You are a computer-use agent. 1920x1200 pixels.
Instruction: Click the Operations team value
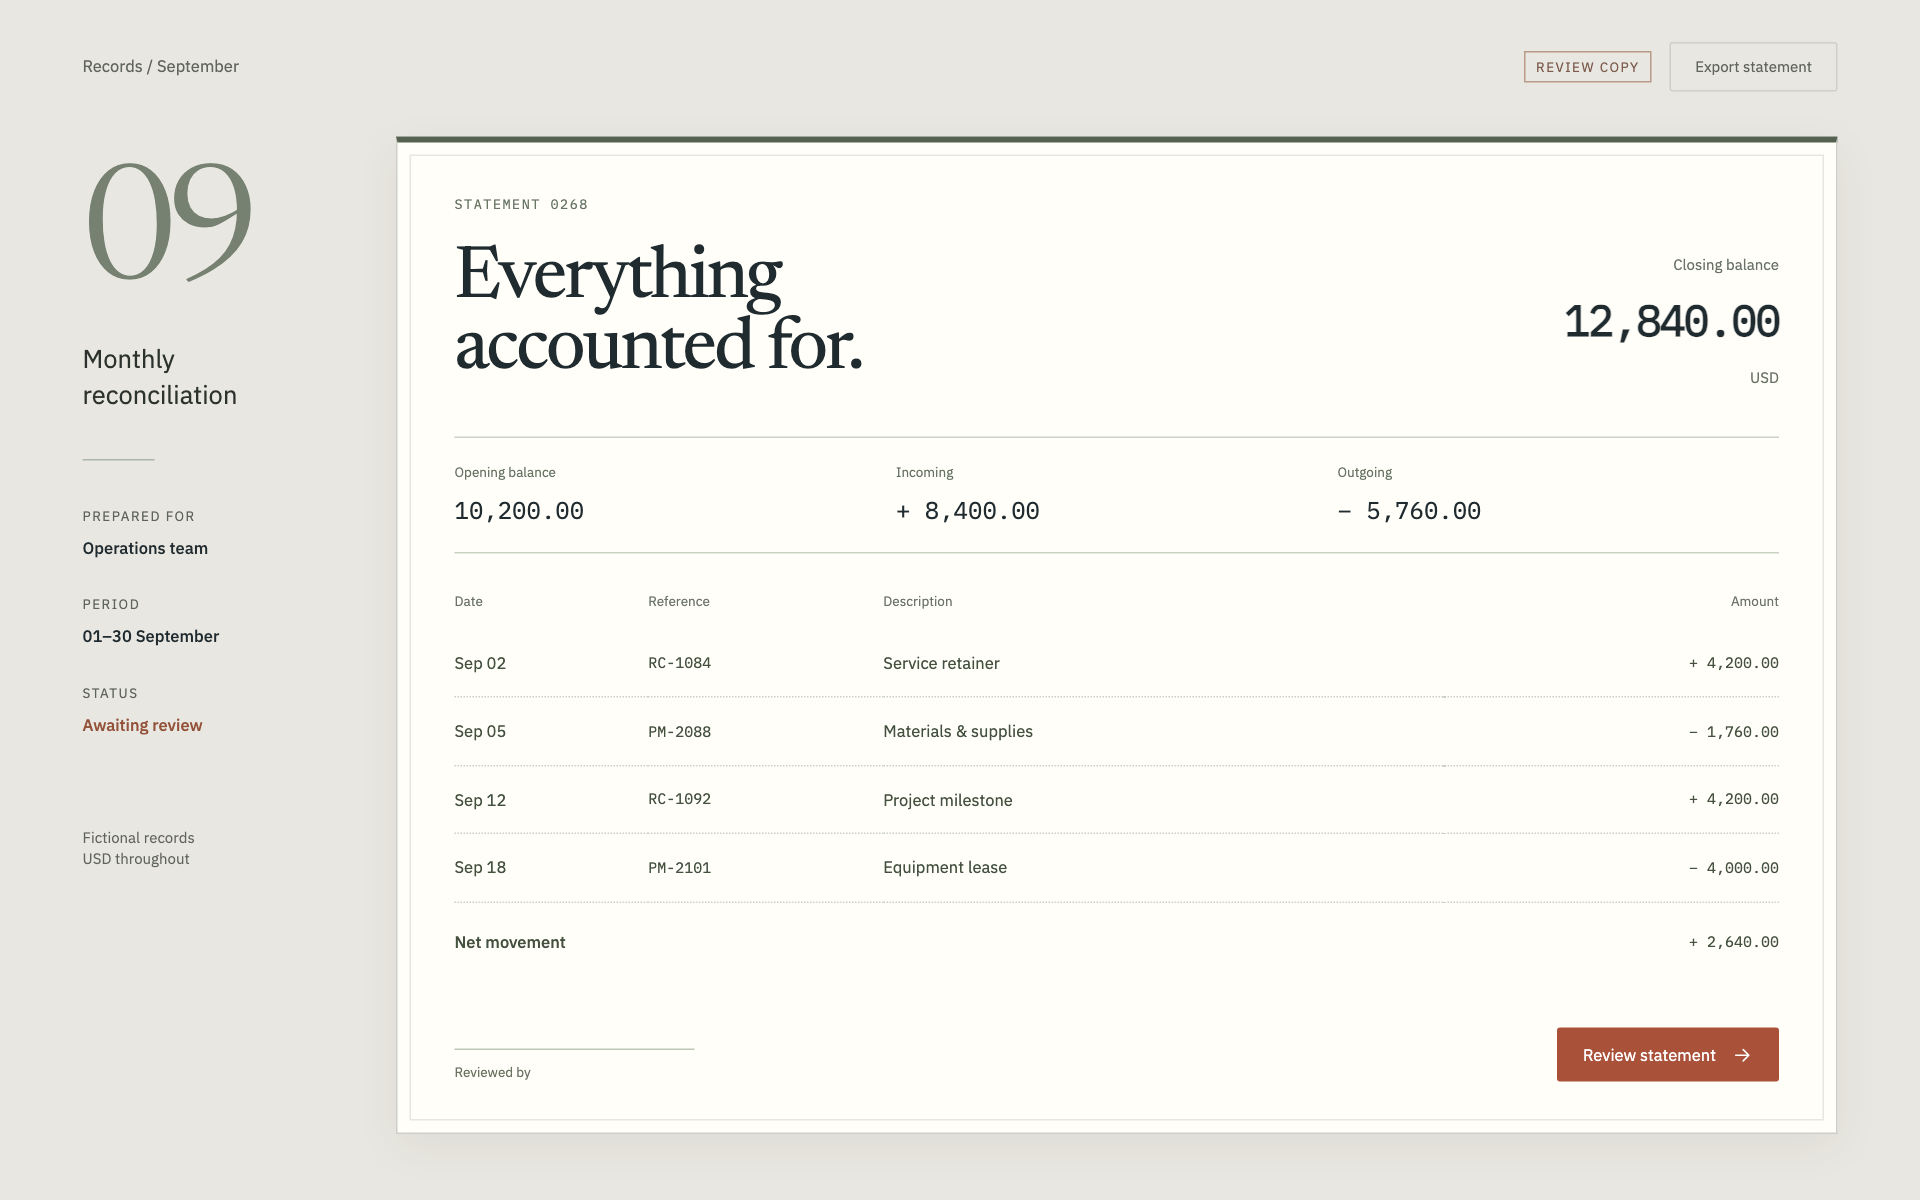coord(145,548)
